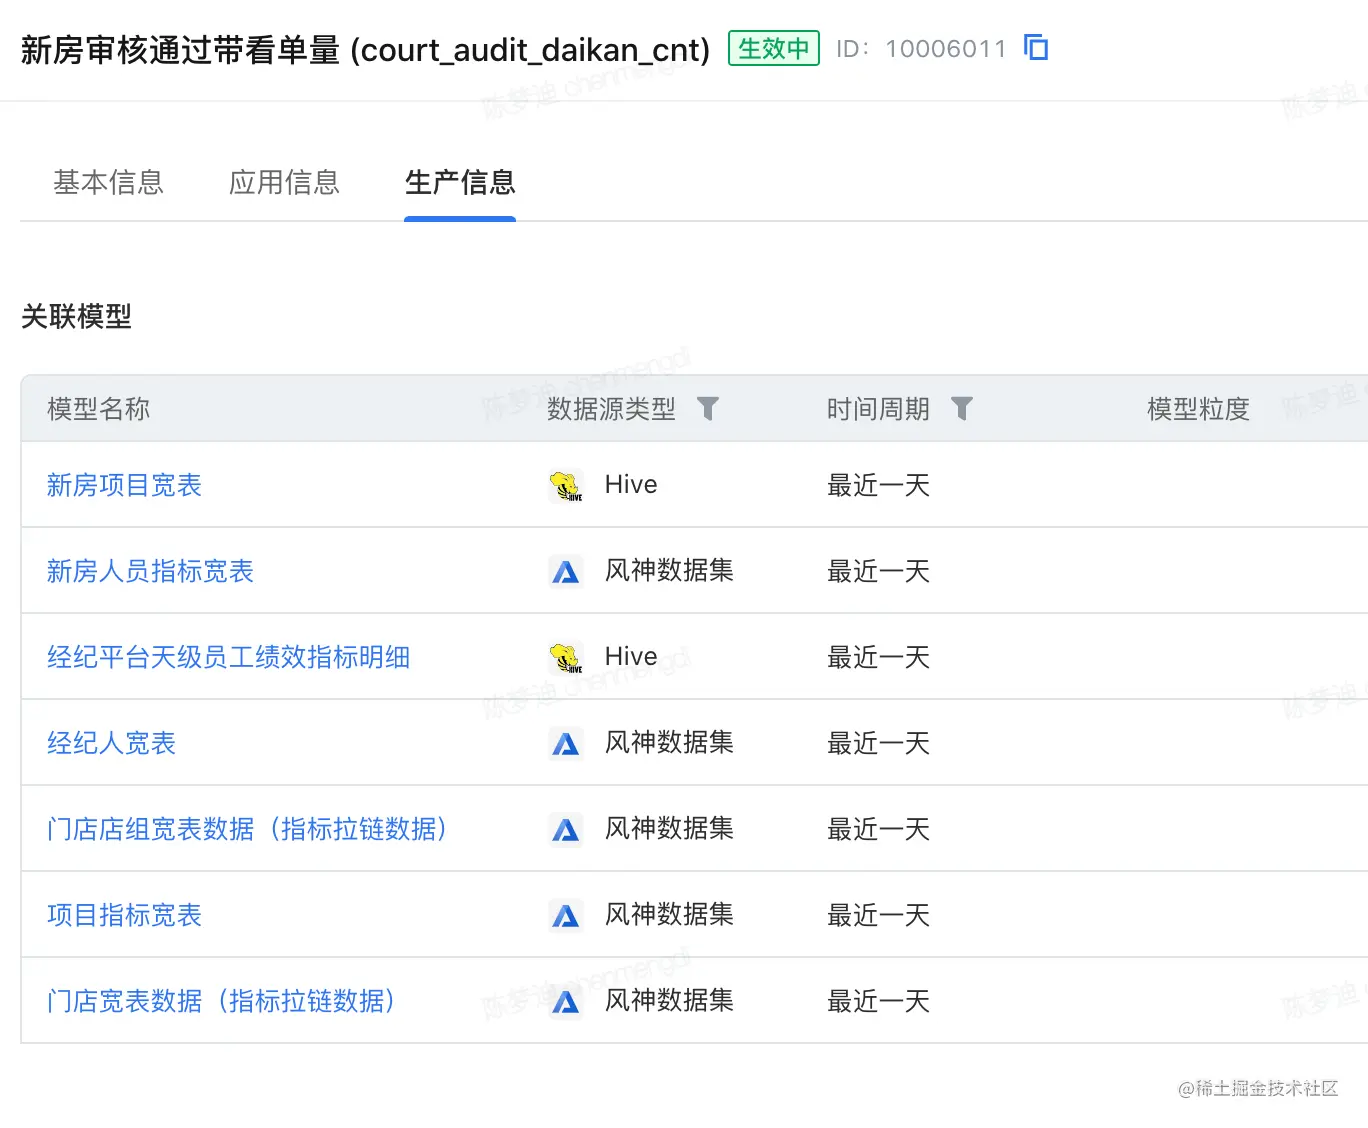Filter the 时间周期 column

962,408
